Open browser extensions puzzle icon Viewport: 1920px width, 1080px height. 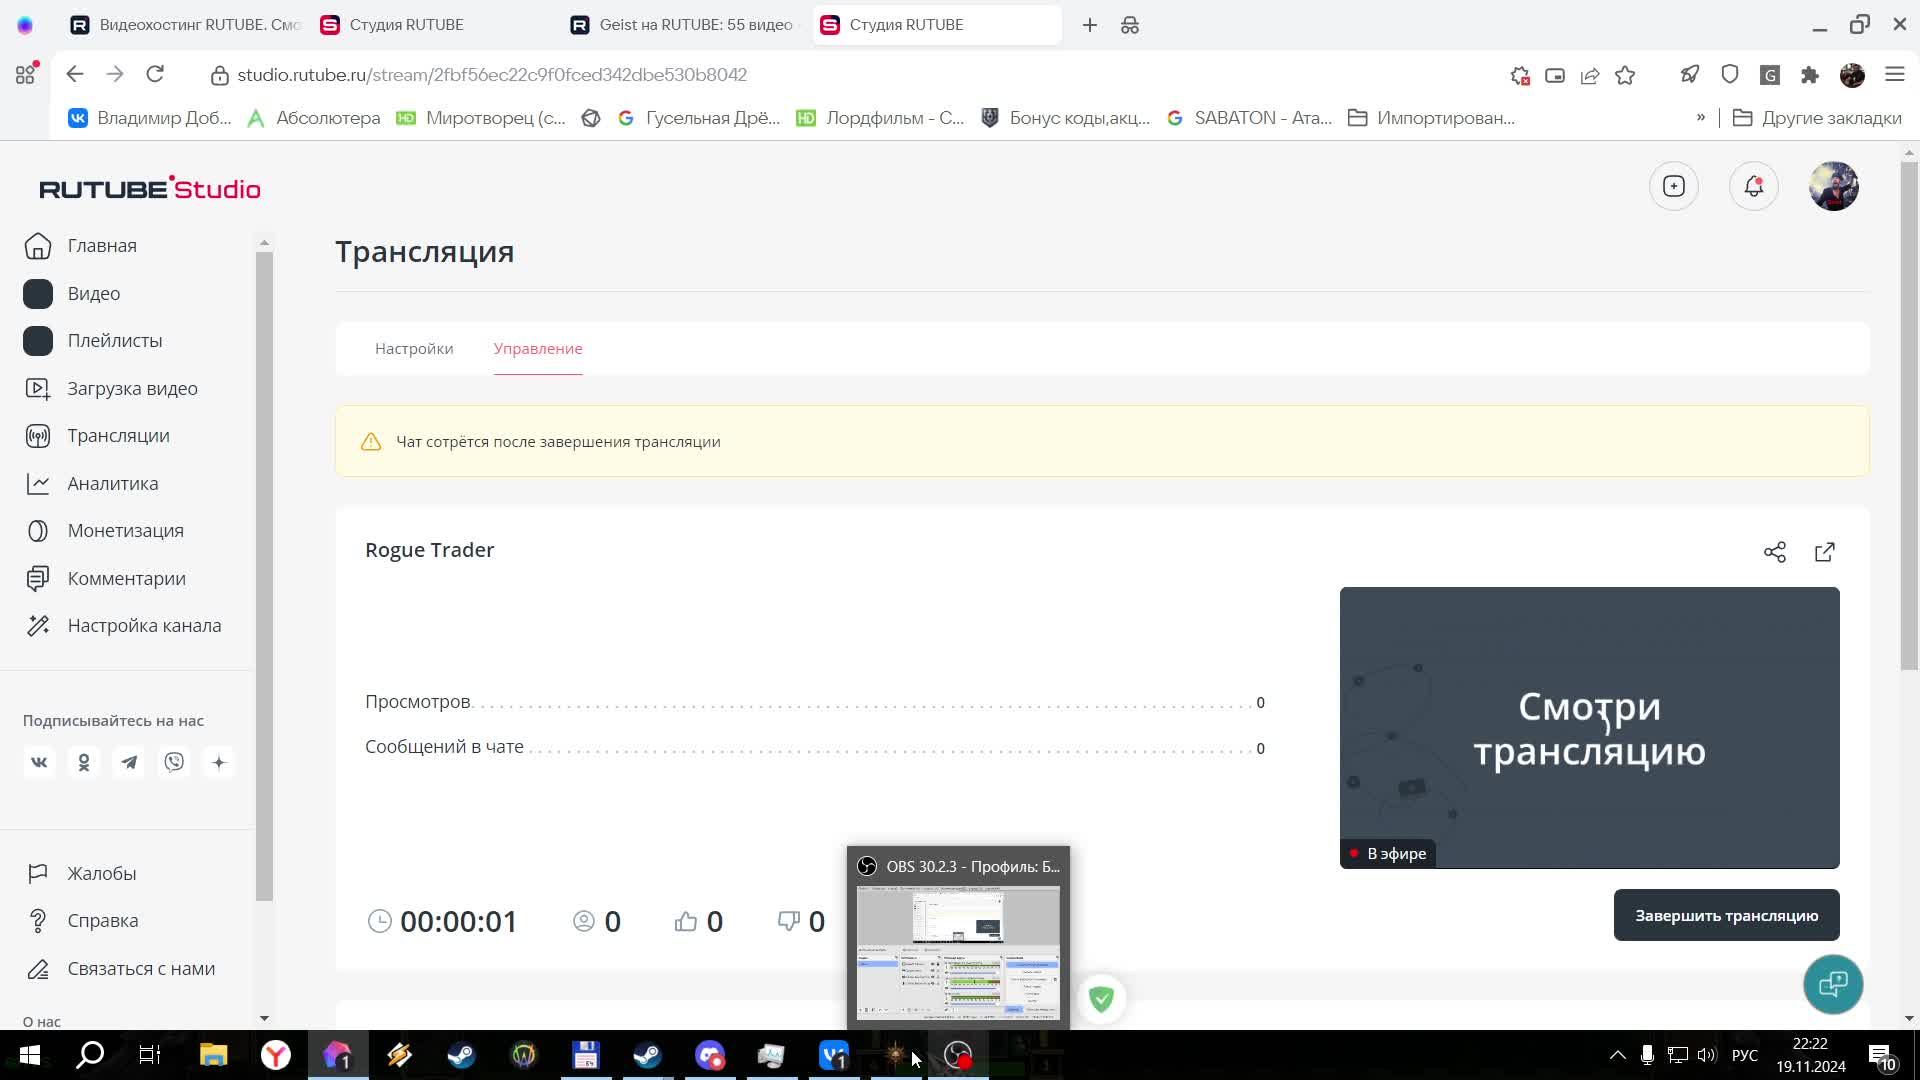[x=1810, y=75]
